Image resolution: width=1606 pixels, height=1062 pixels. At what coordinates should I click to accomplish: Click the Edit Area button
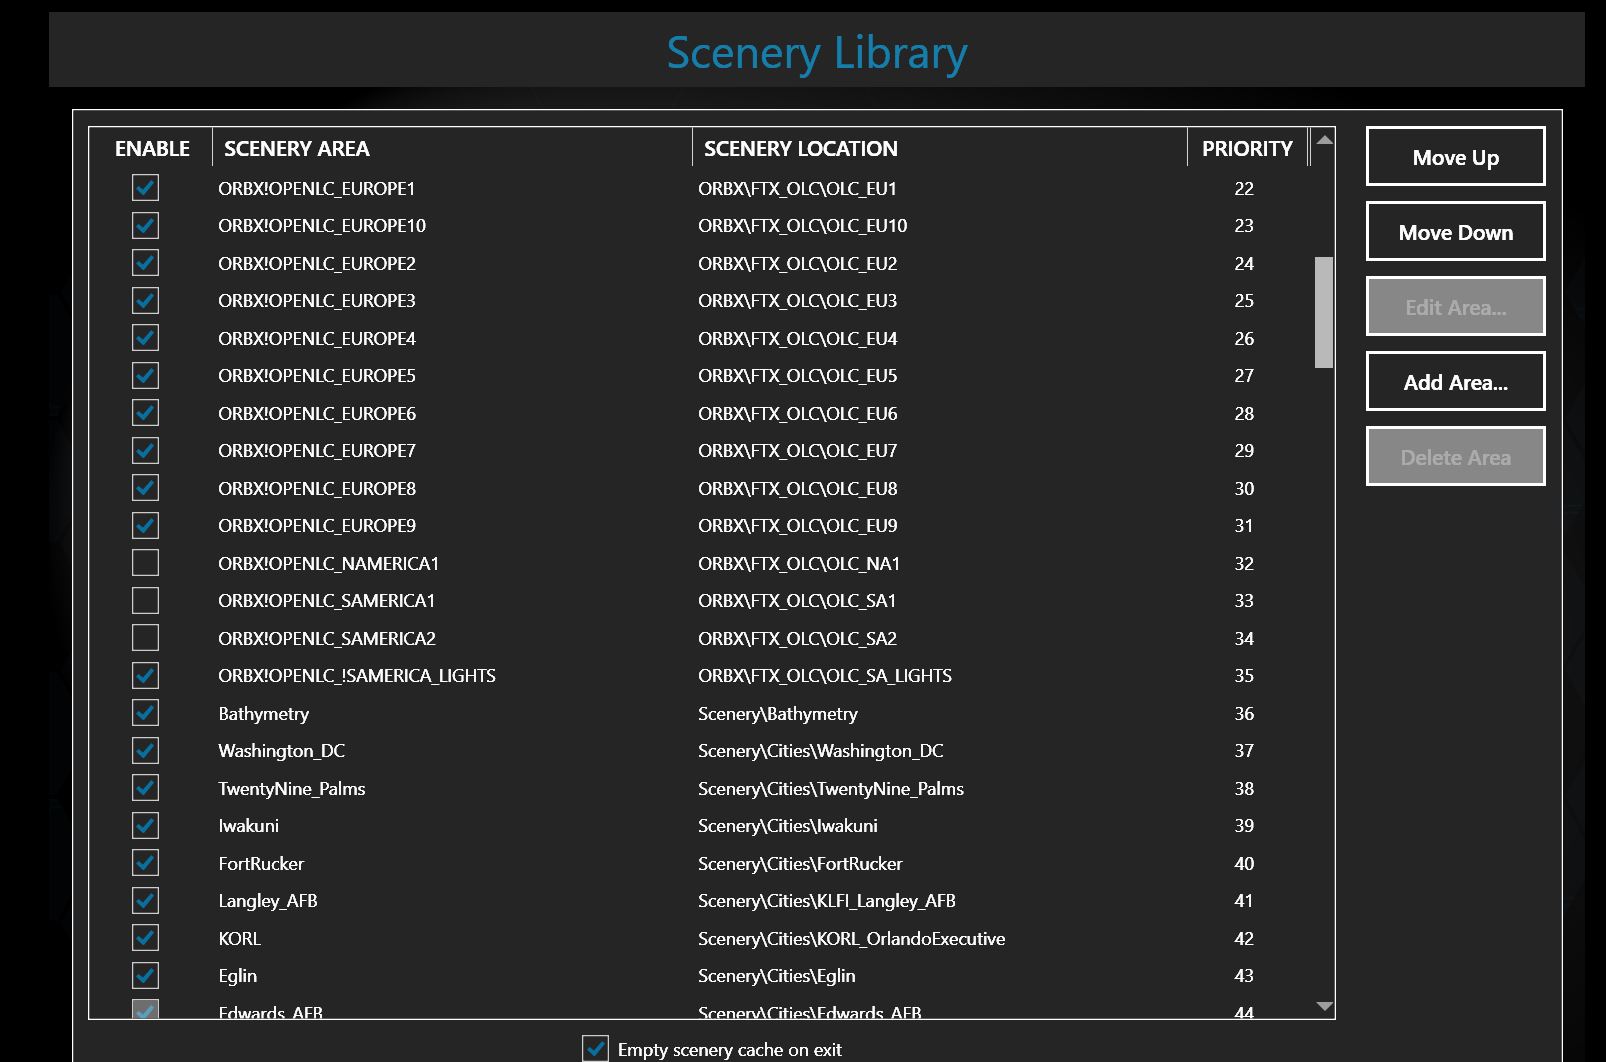coord(1455,307)
